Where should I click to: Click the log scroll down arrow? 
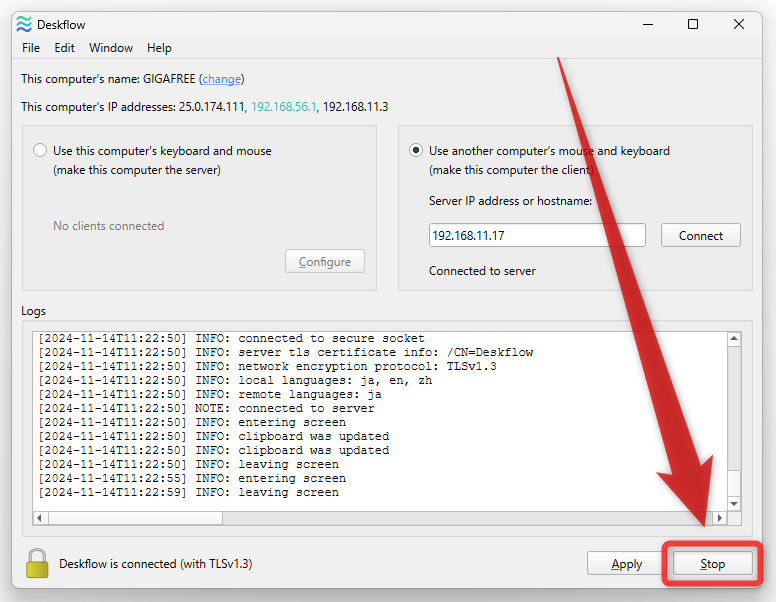[x=734, y=503]
